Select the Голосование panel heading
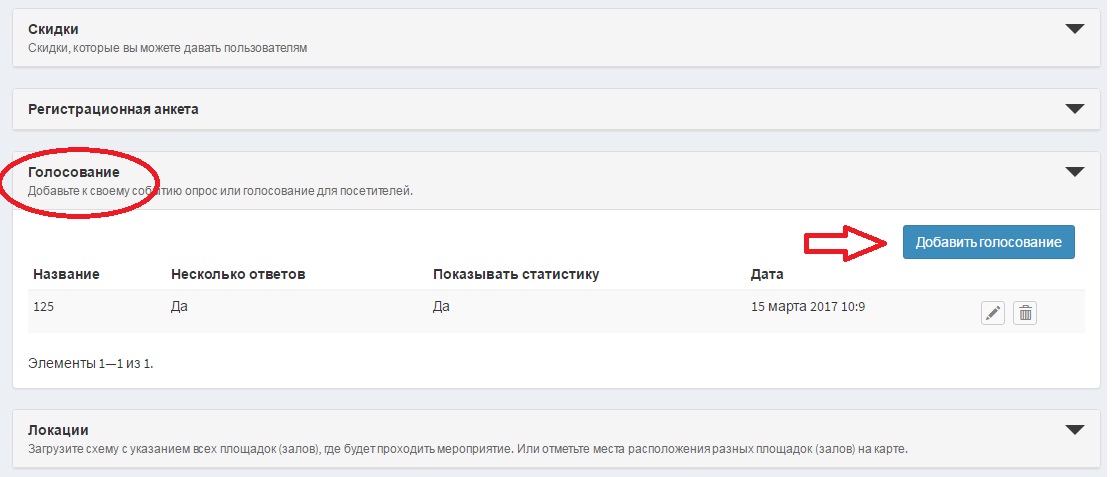 tap(73, 172)
